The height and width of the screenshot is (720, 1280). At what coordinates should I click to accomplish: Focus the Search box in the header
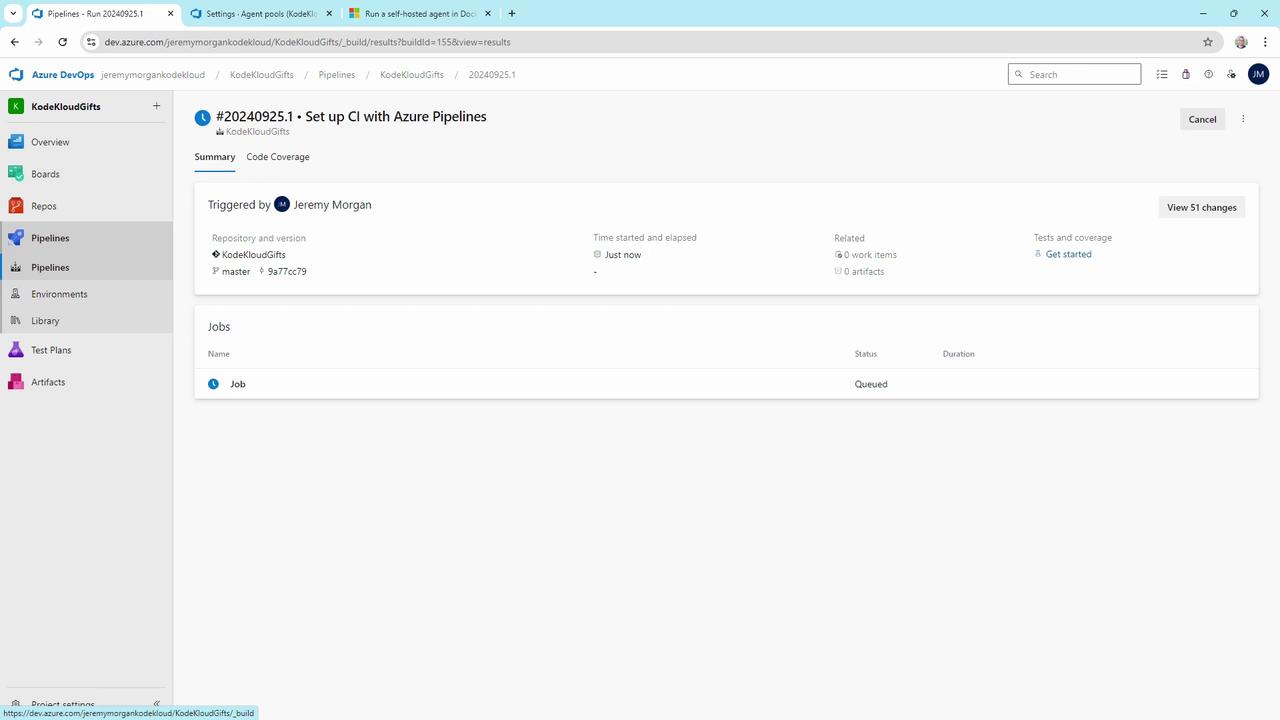[x=1074, y=74]
